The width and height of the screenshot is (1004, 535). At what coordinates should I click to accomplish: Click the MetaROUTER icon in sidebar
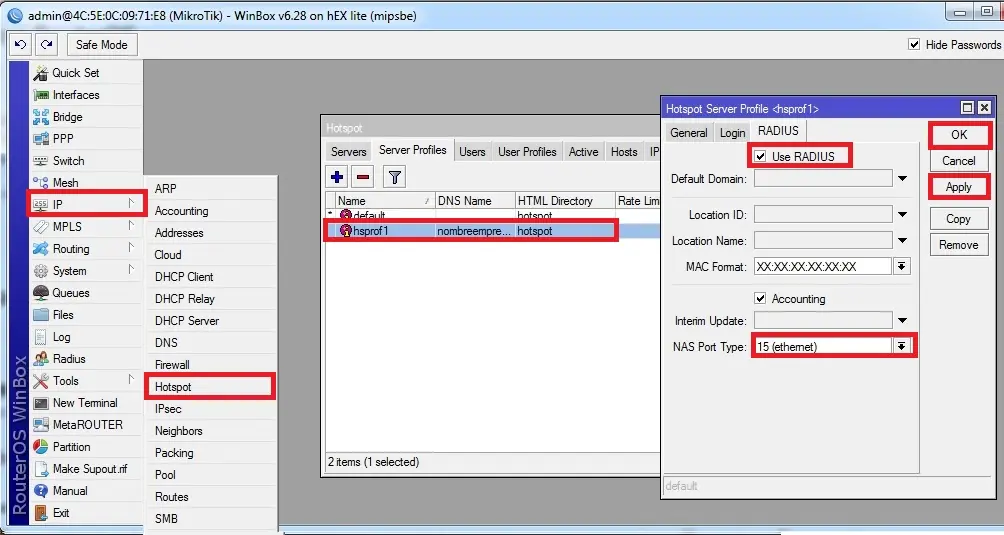point(41,425)
